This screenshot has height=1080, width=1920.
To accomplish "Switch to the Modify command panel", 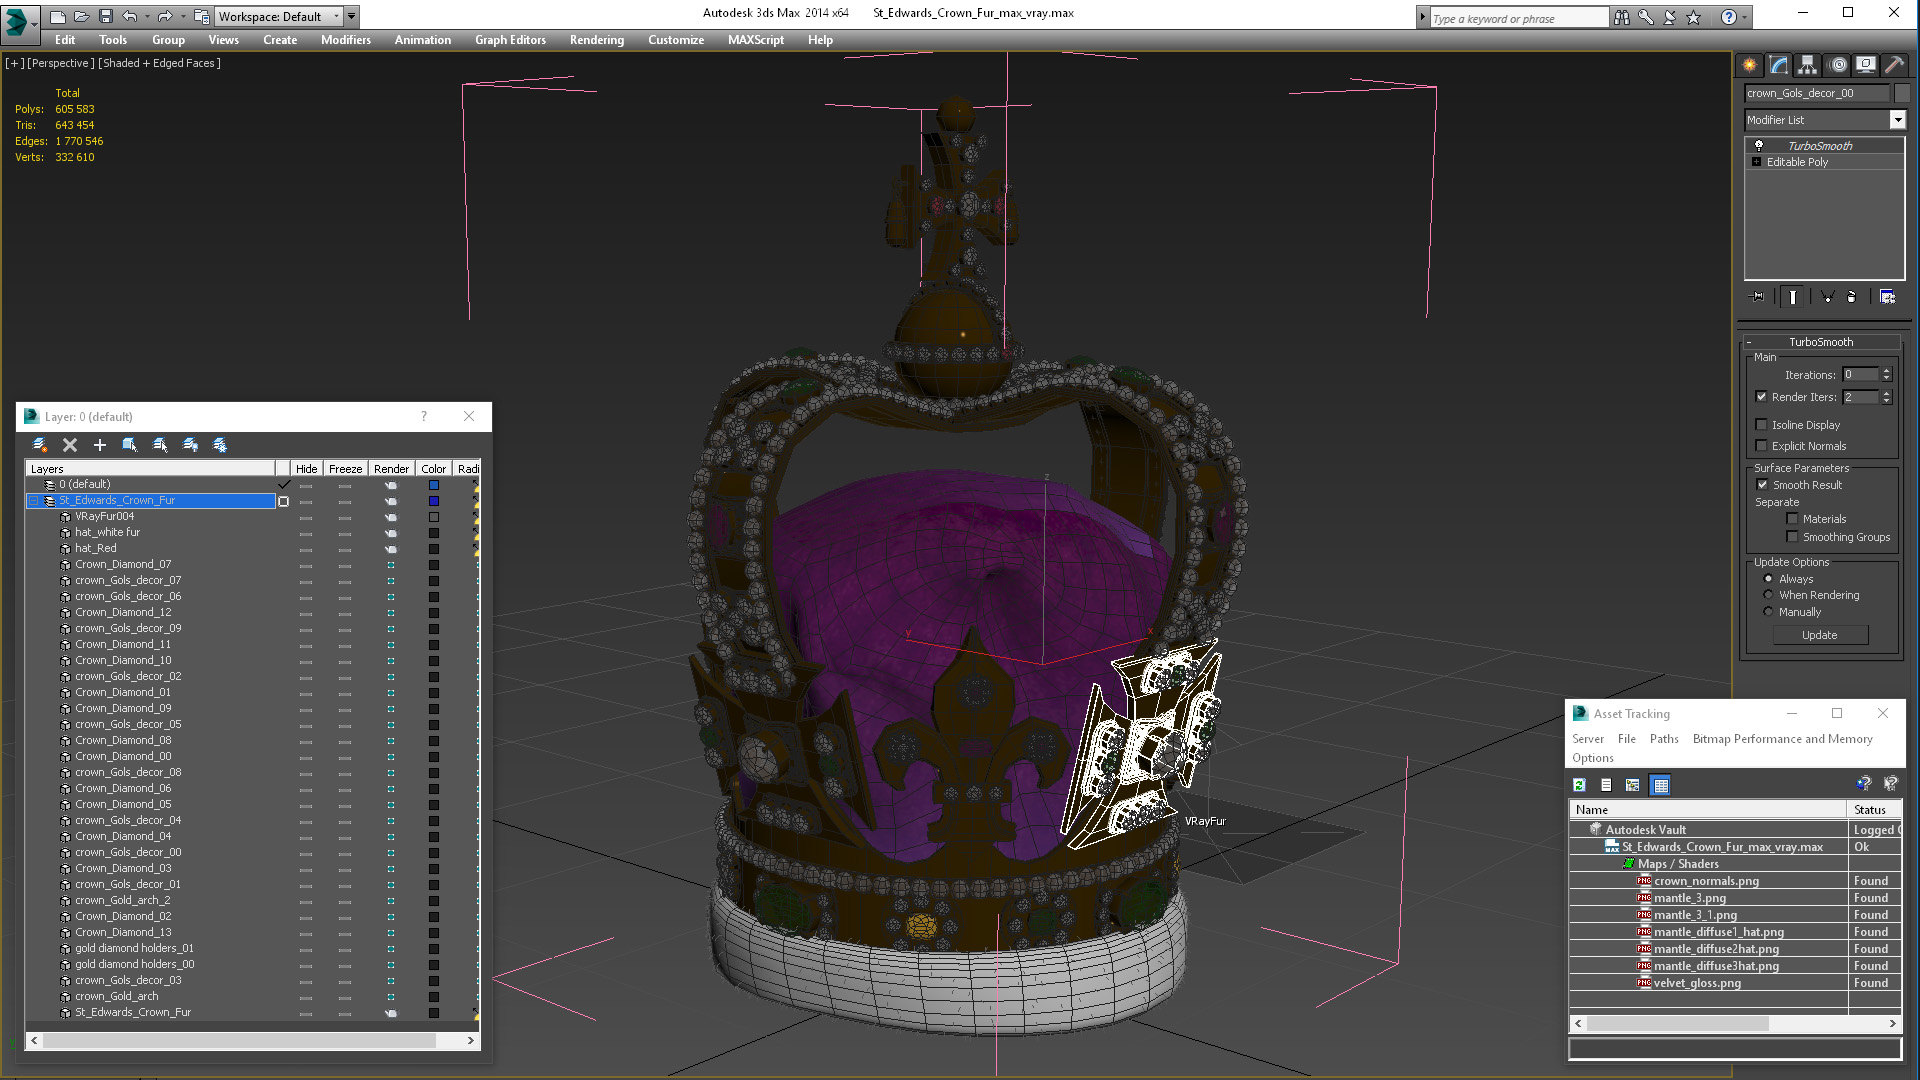I will (1778, 65).
